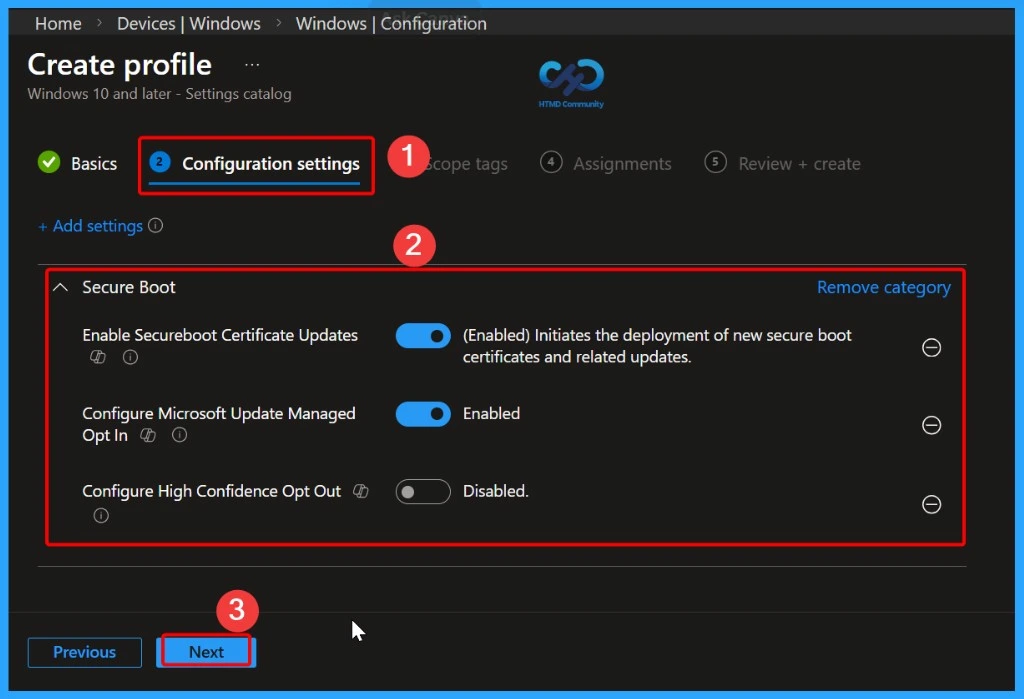Switch to the Basics tab
Image resolution: width=1024 pixels, height=699 pixels.
(91, 163)
